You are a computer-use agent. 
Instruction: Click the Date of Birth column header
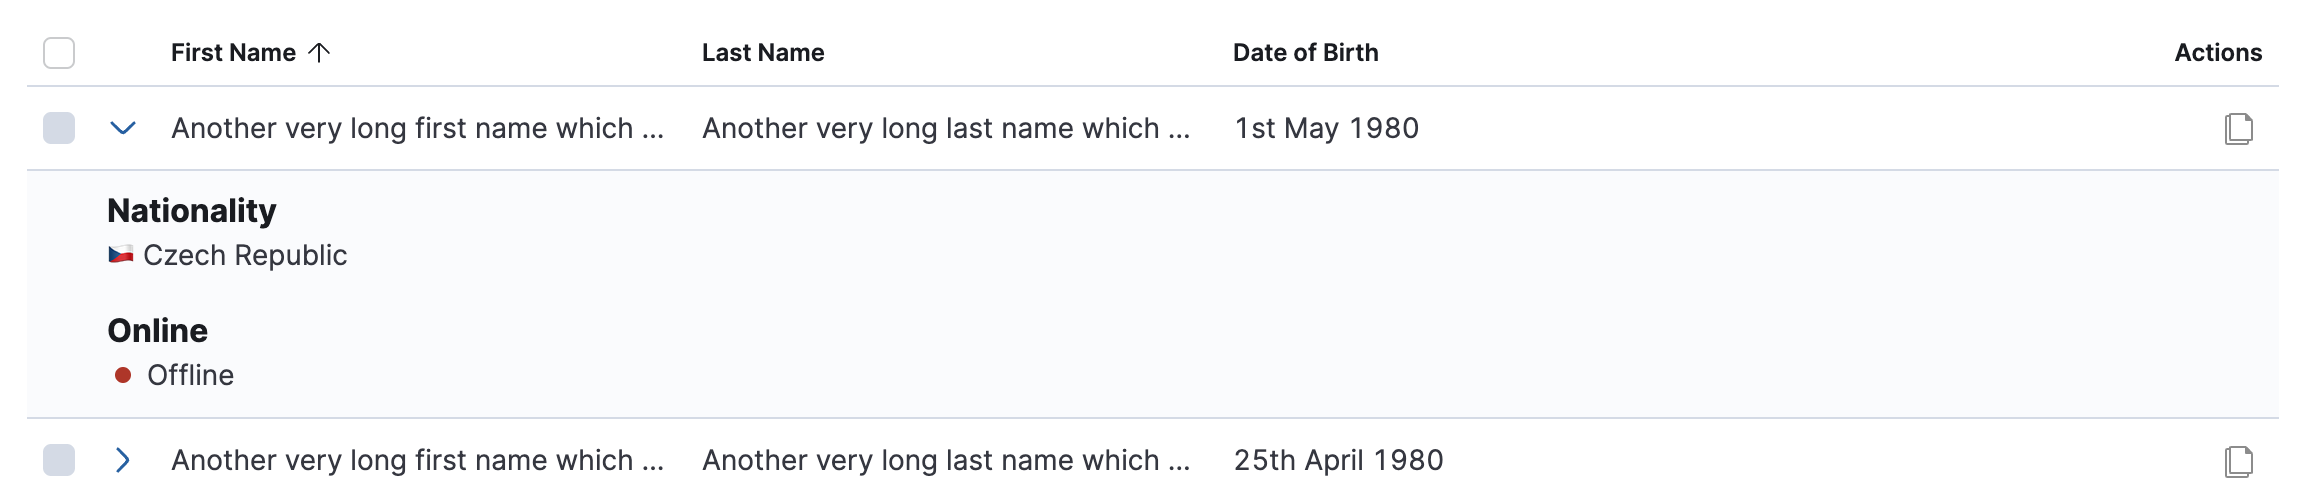pos(1305,53)
